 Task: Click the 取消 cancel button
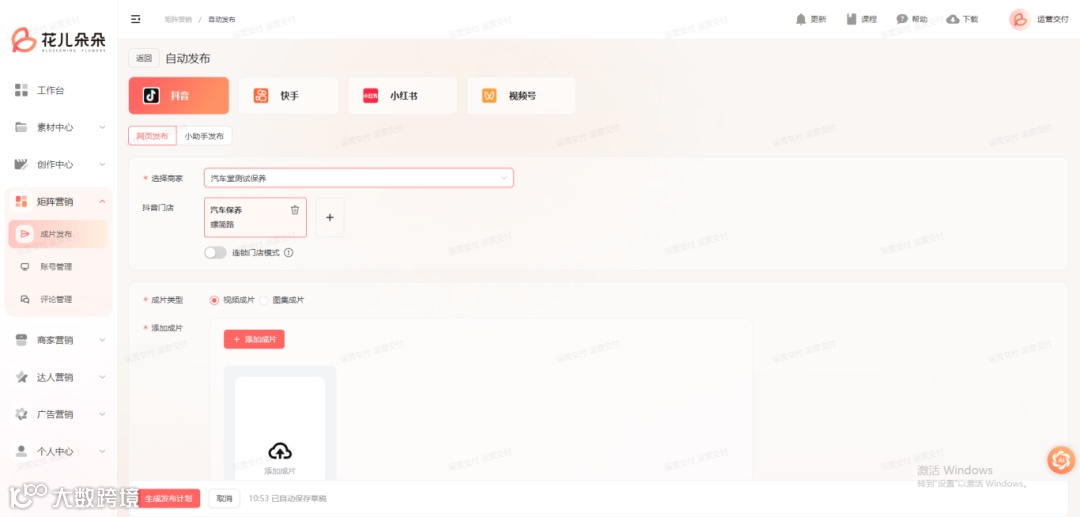tap(225, 498)
